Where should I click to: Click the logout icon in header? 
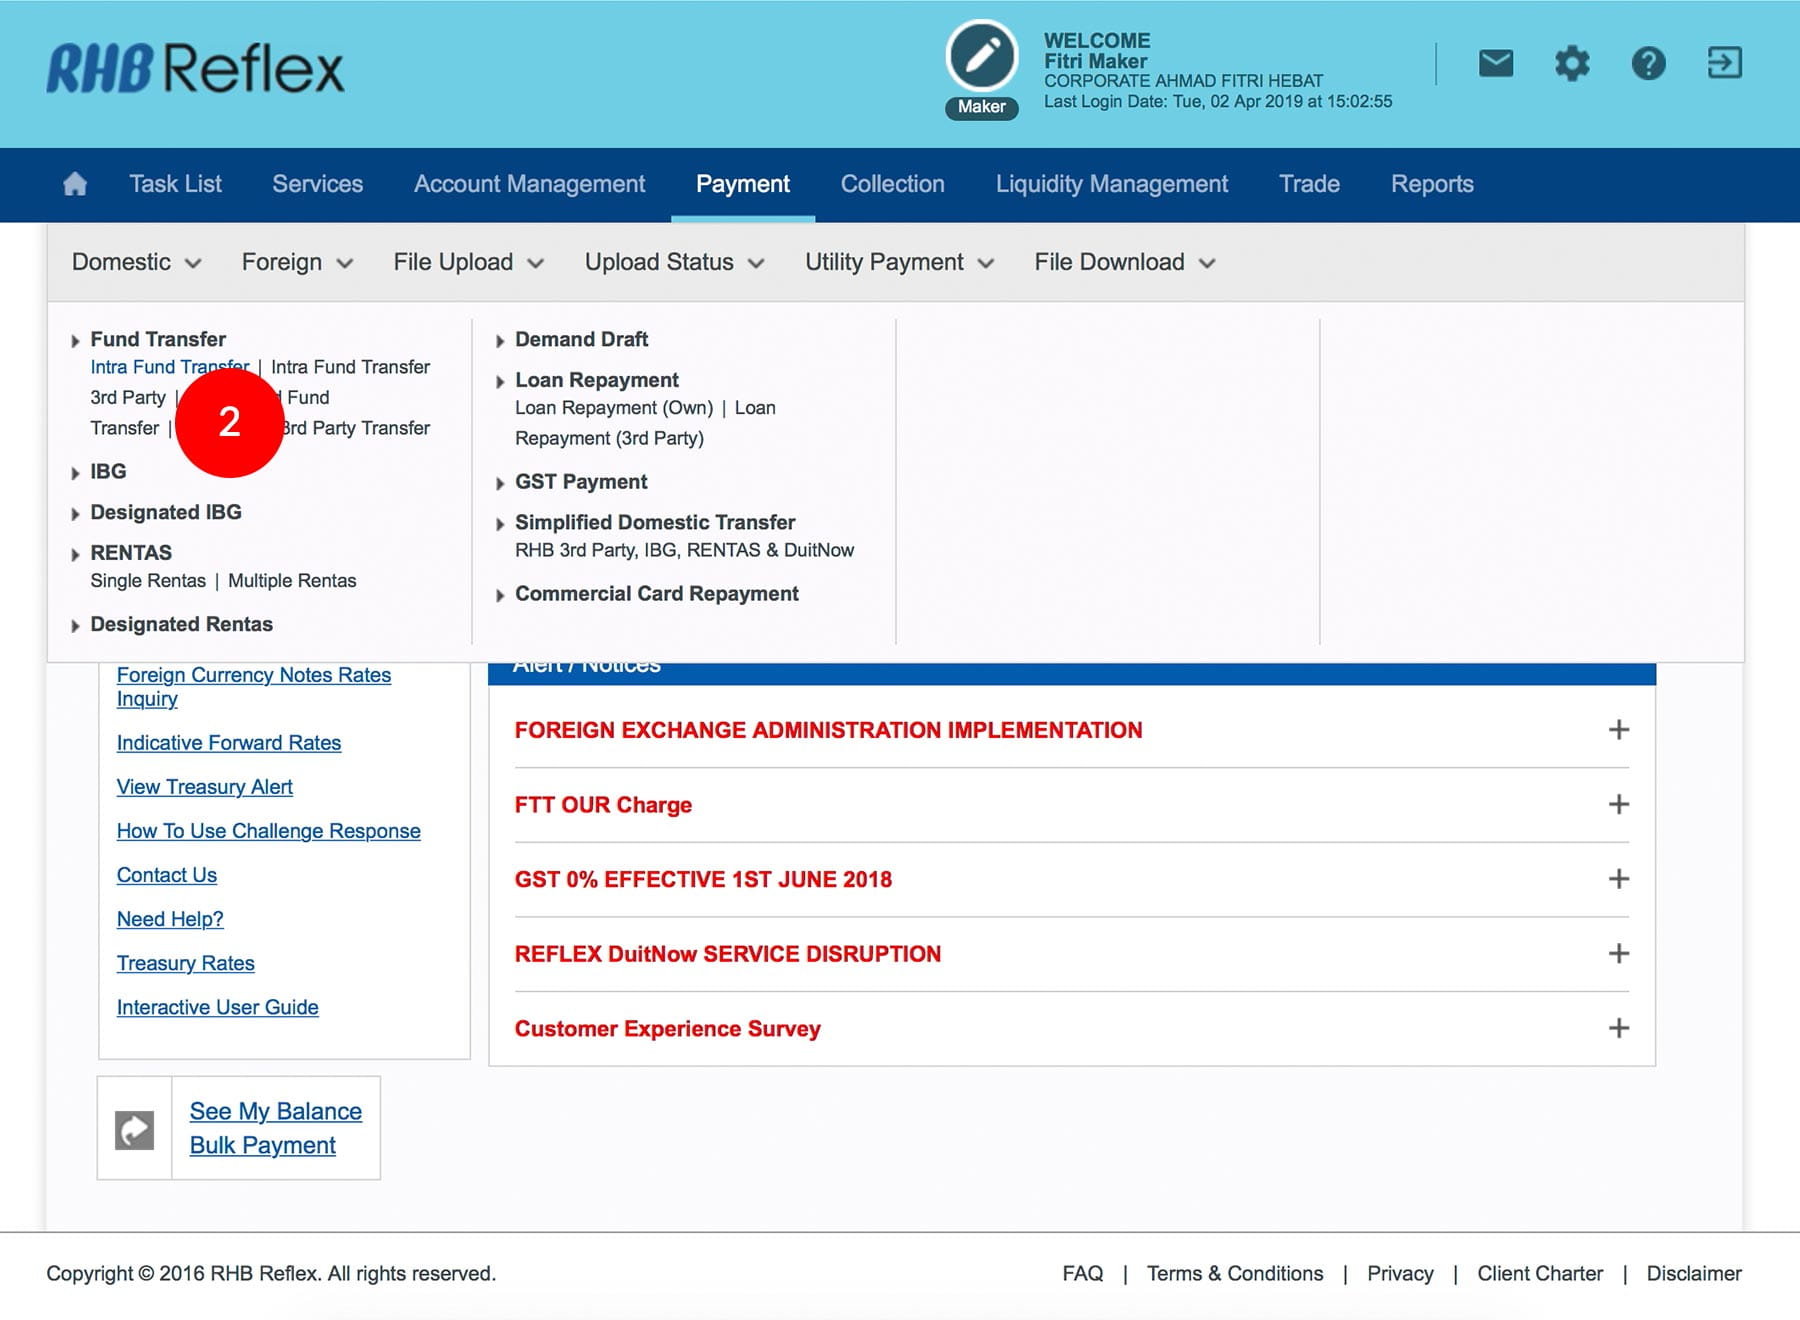coord(1724,64)
